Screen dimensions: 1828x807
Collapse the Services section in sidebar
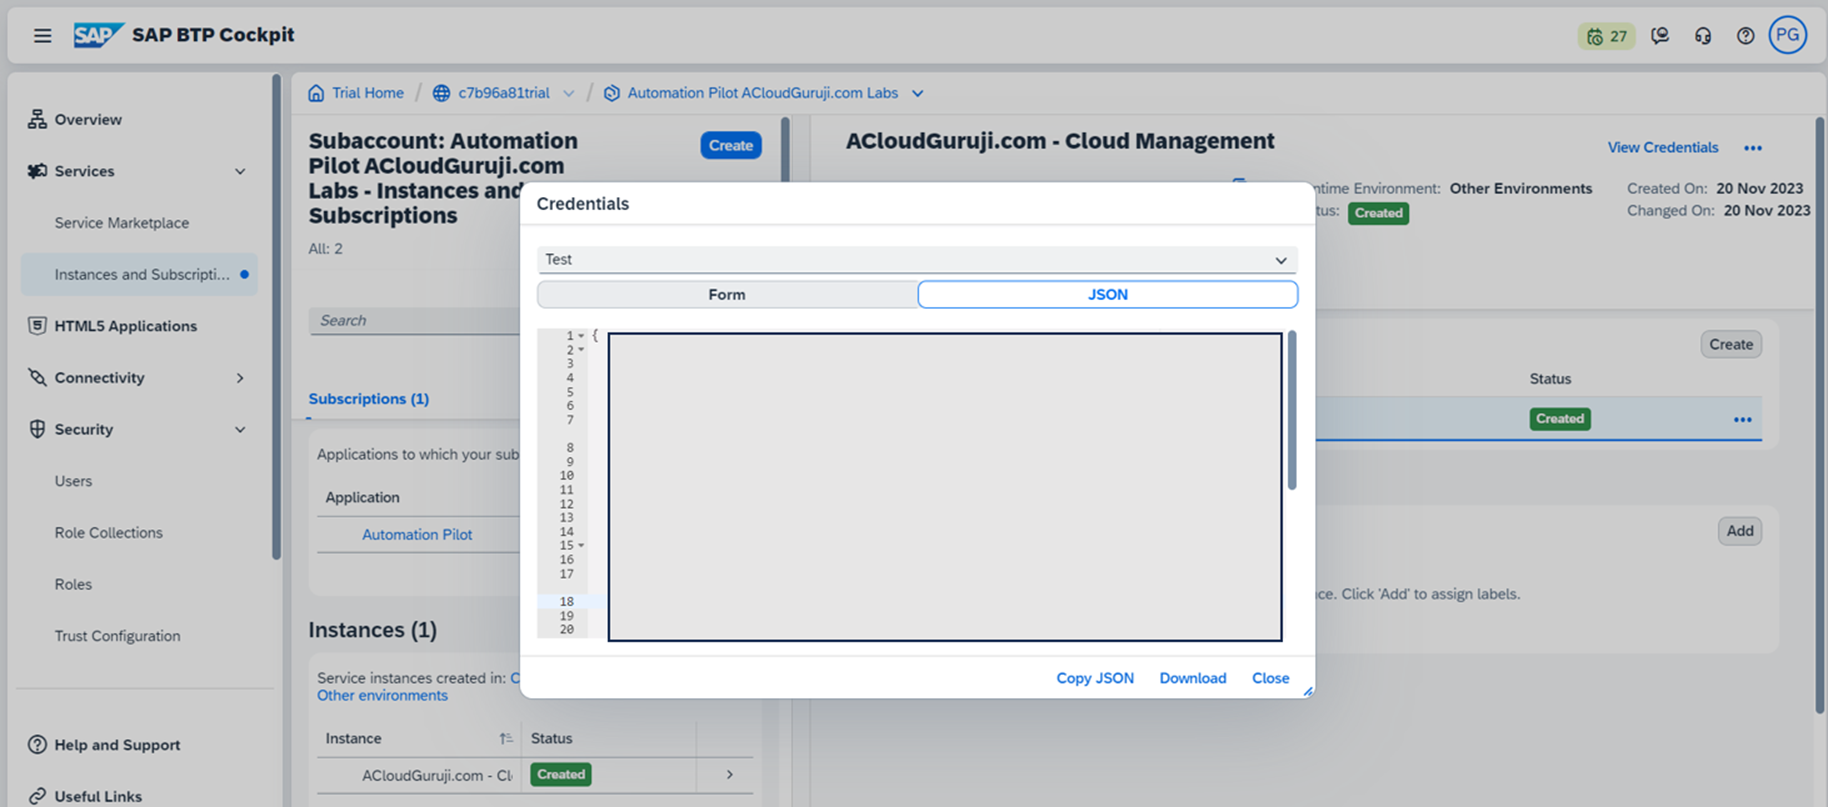240,172
